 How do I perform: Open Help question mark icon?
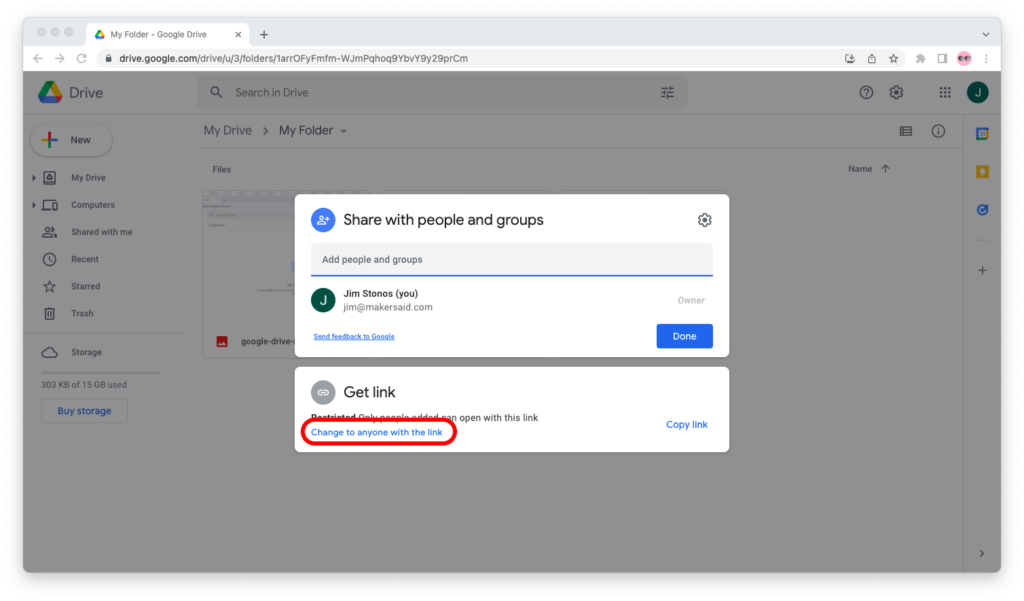866,93
